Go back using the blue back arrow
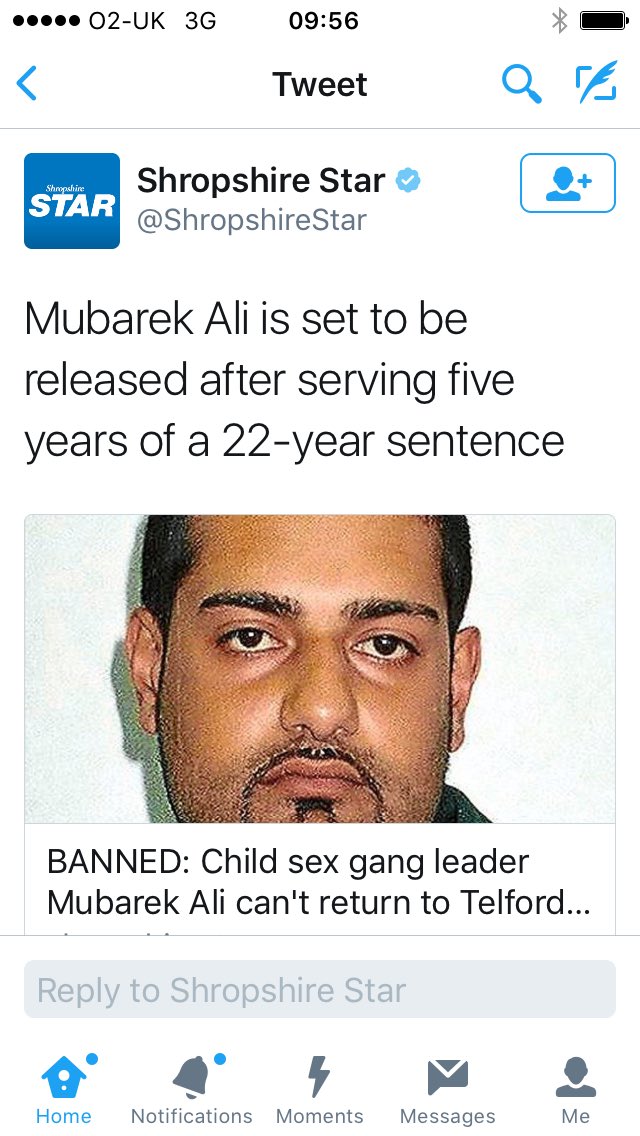Image resolution: width=640 pixels, height=1136 pixels. coord(27,83)
